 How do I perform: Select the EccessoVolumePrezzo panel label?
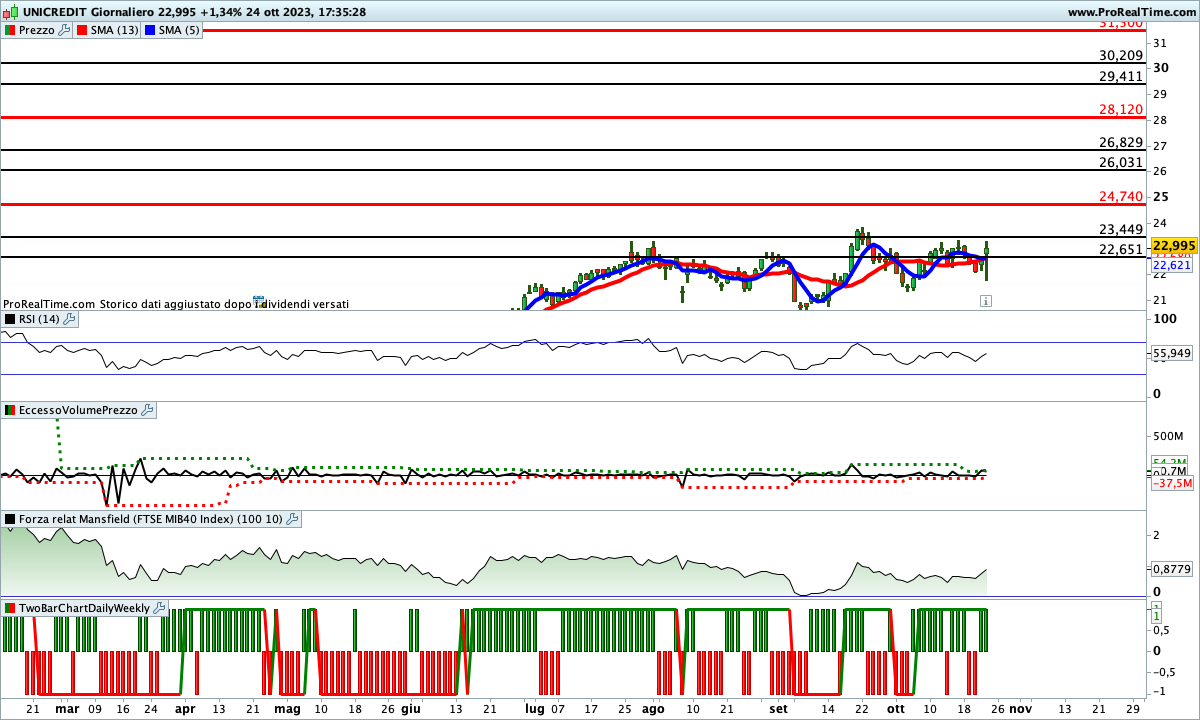(x=78, y=410)
